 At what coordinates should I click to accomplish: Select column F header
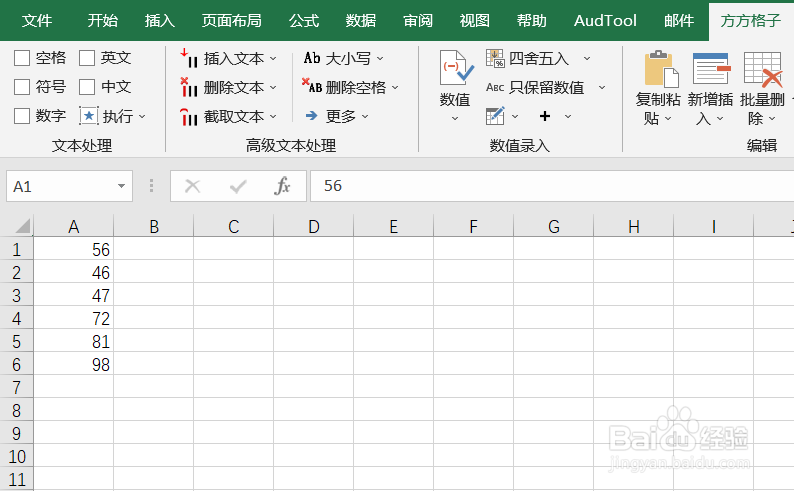point(473,226)
